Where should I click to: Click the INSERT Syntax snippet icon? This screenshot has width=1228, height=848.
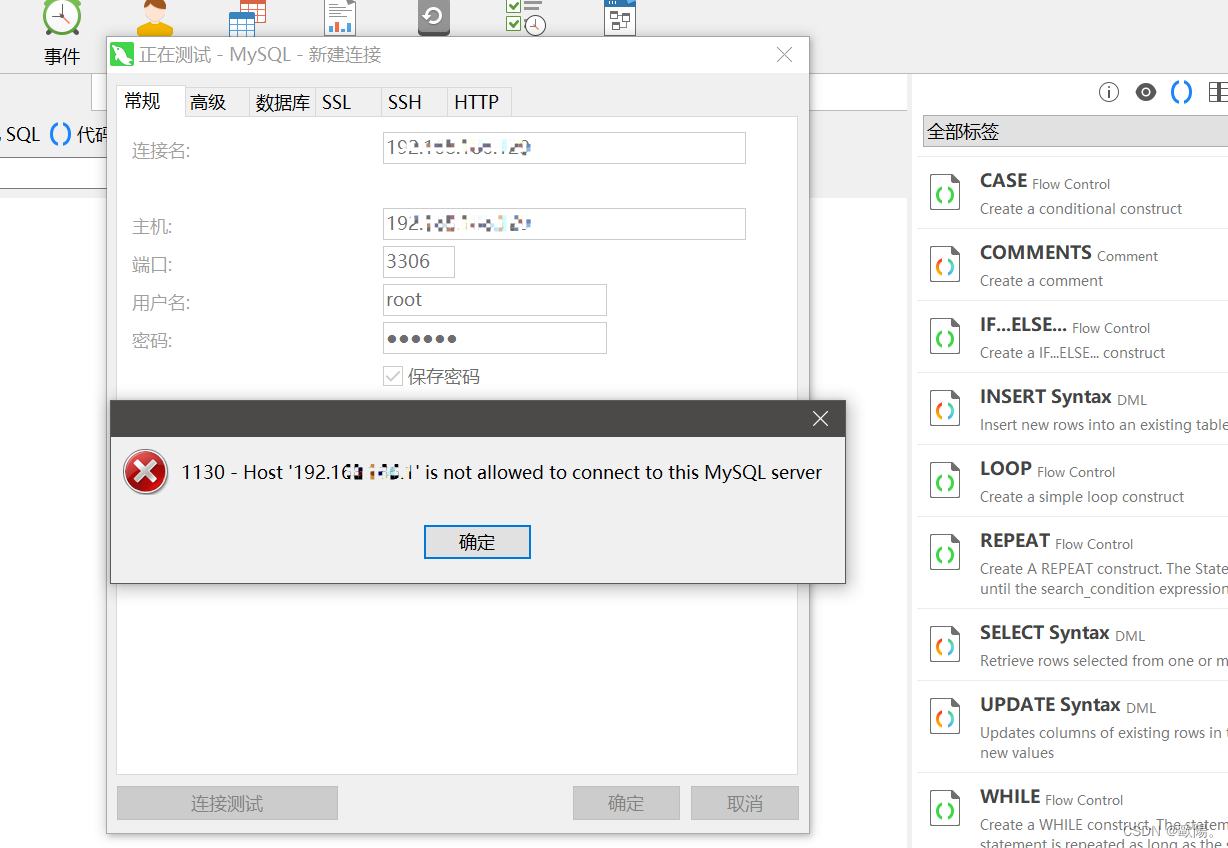945,409
